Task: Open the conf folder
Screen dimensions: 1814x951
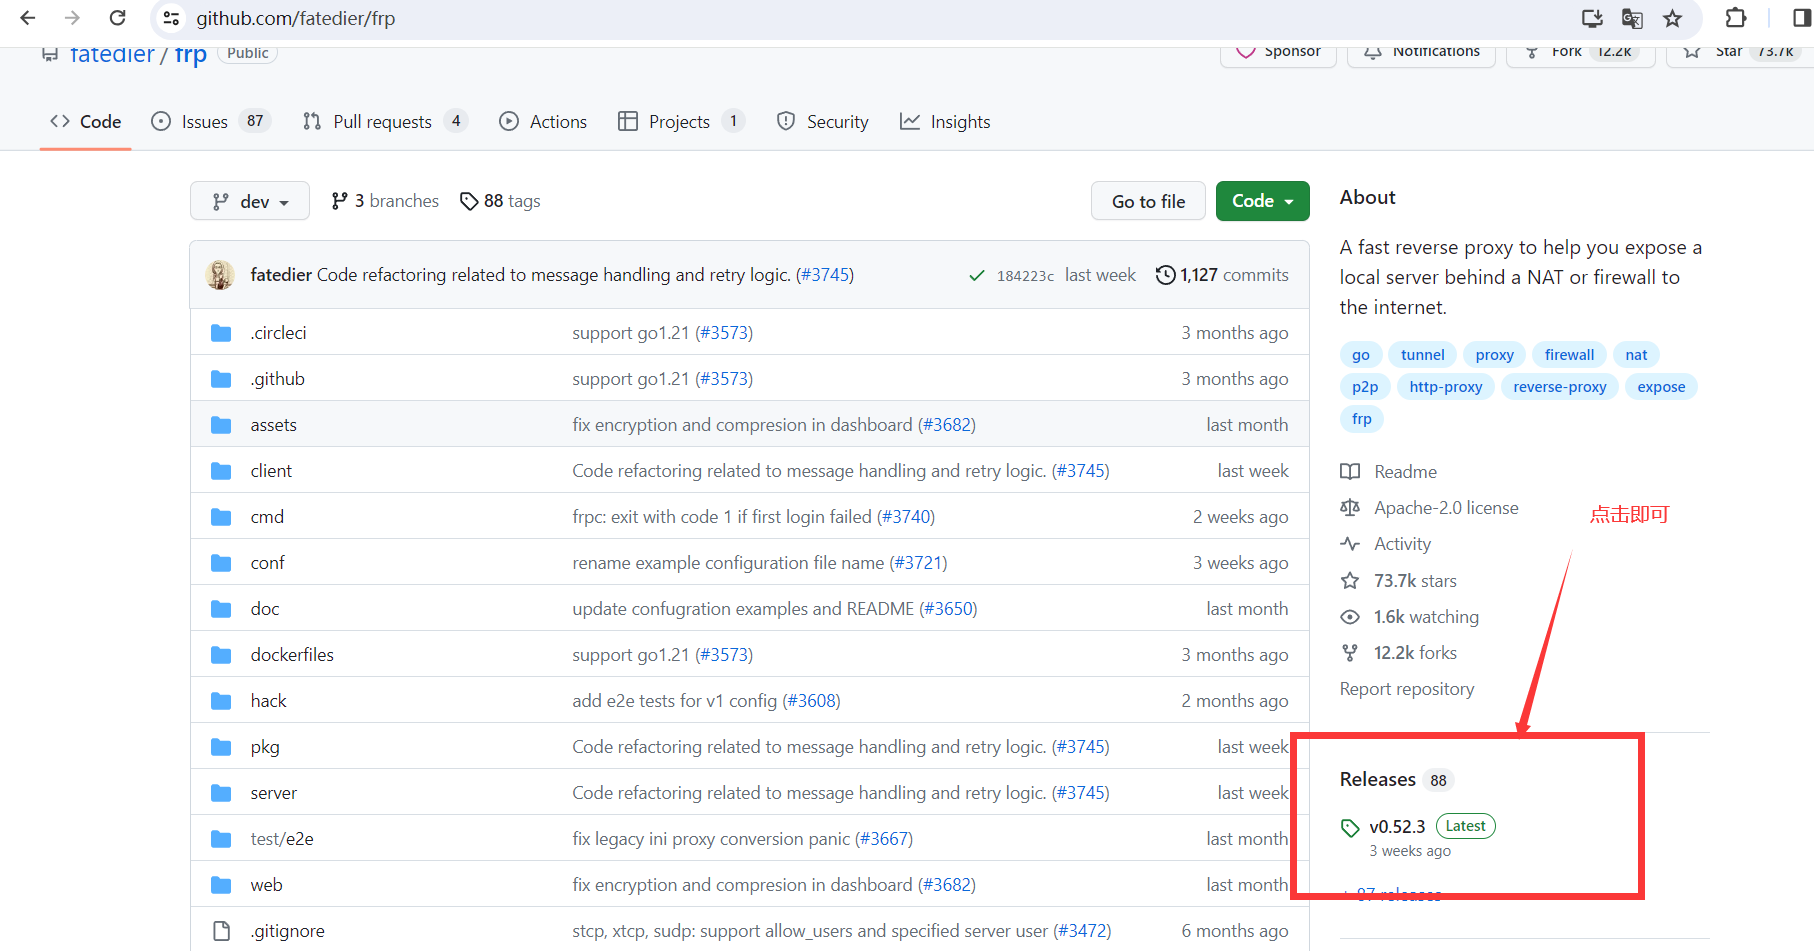Action: (267, 563)
